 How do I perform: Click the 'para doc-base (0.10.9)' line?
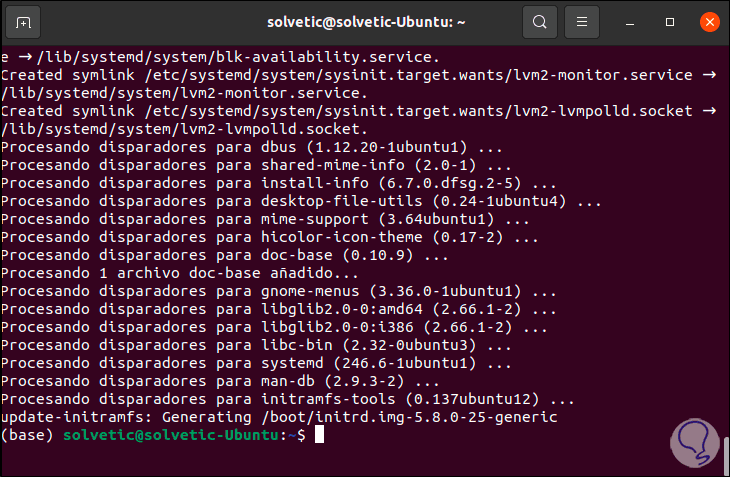tap(225, 255)
